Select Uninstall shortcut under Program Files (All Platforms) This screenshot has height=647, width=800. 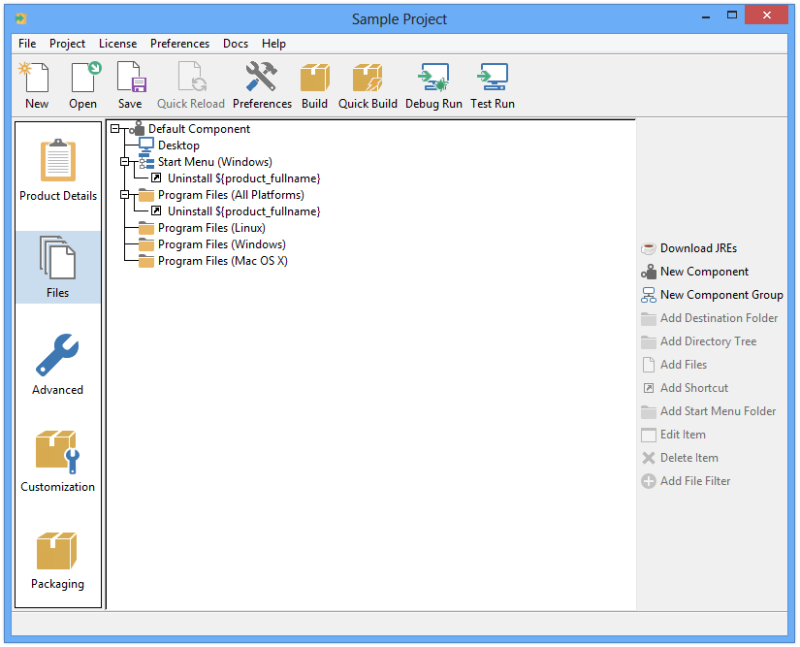coord(244,212)
